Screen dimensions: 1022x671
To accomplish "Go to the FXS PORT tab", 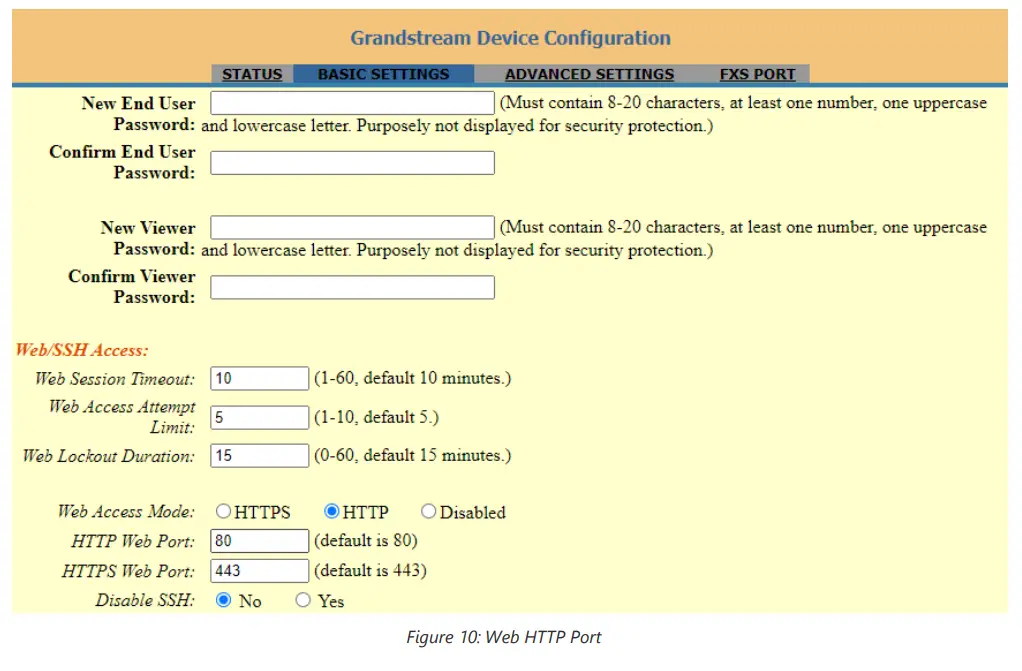I will pyautogui.click(x=757, y=74).
